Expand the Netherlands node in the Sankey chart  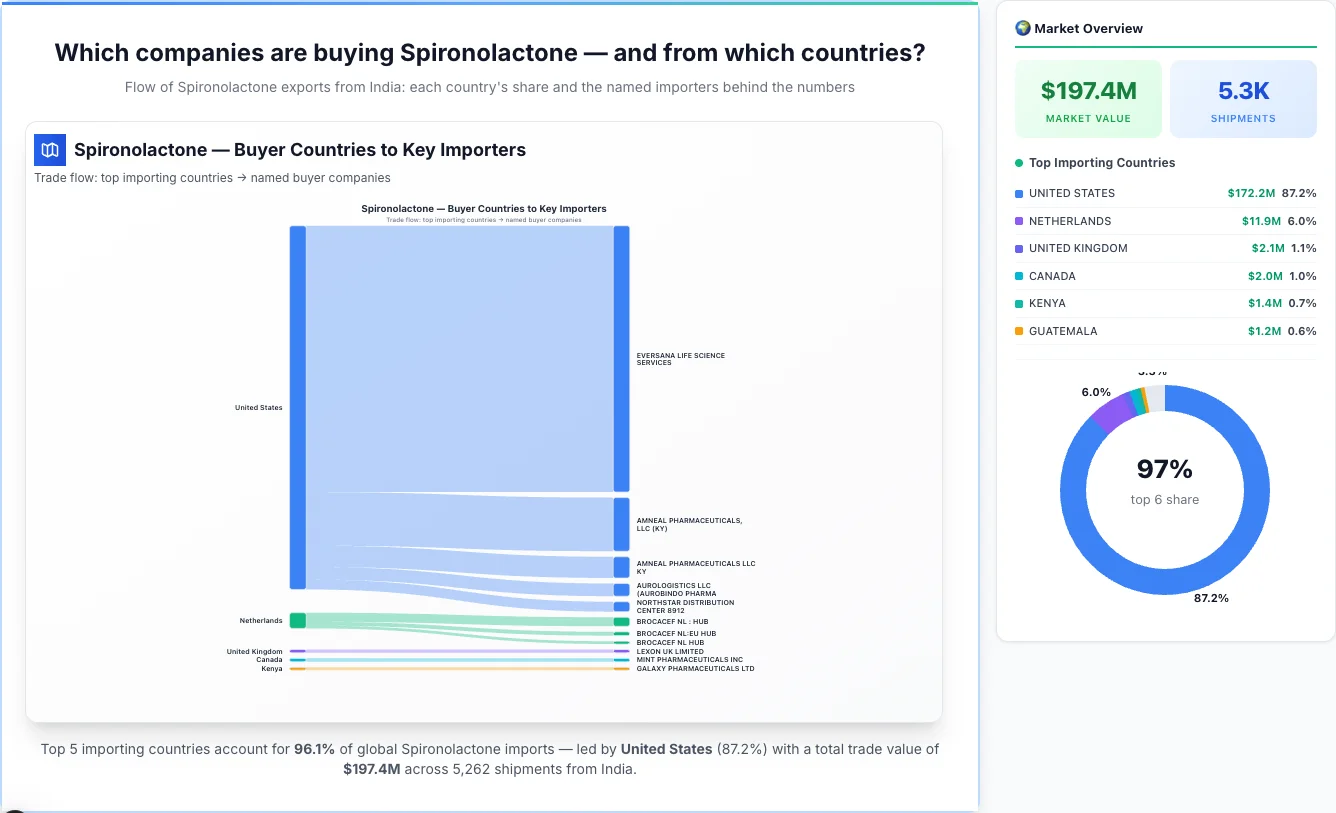(296, 620)
